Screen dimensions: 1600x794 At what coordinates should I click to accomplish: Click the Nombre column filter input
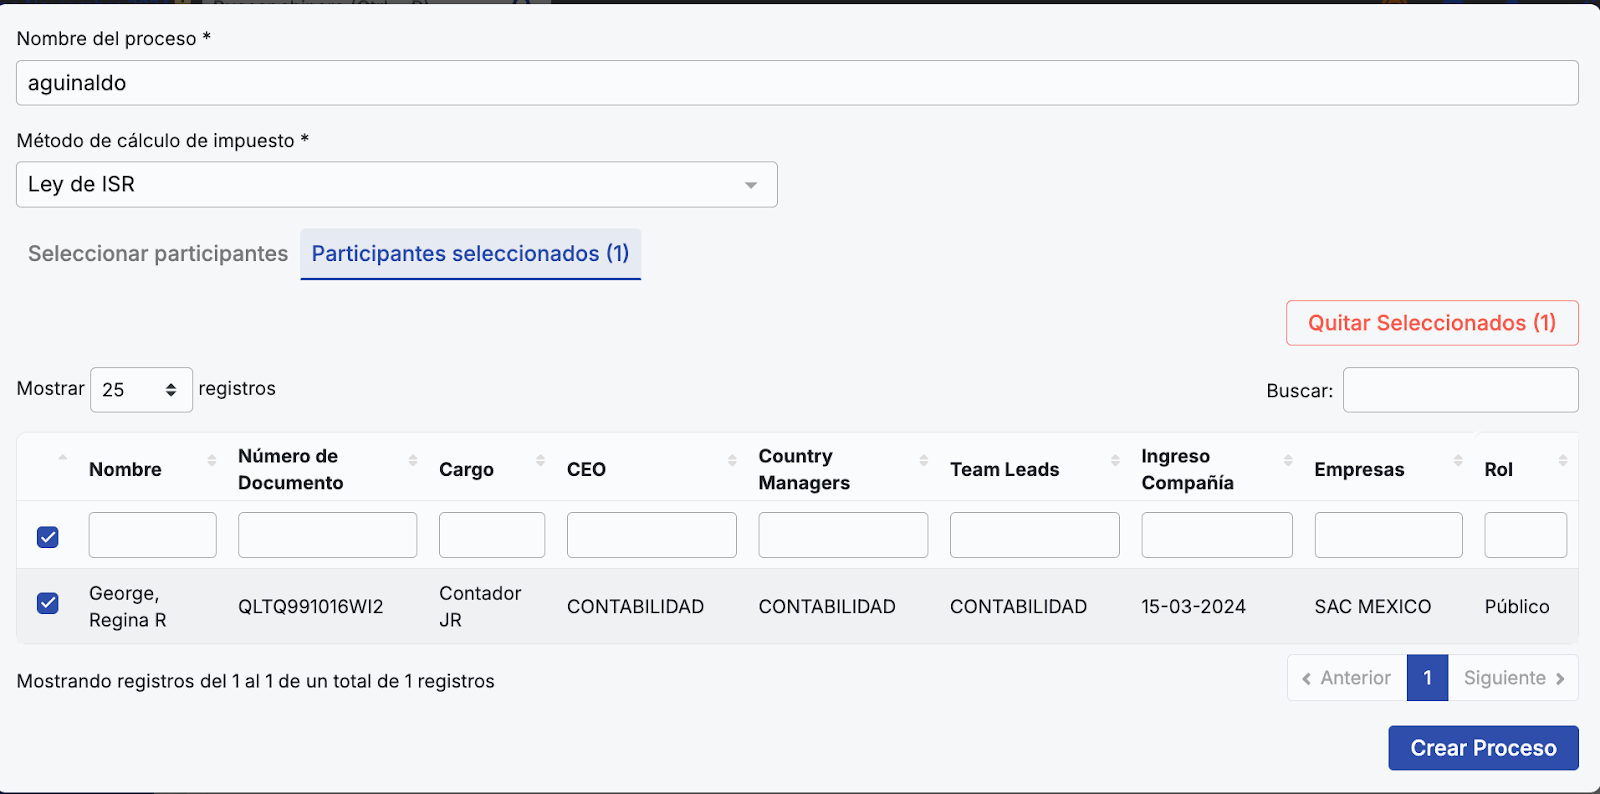[152, 535]
